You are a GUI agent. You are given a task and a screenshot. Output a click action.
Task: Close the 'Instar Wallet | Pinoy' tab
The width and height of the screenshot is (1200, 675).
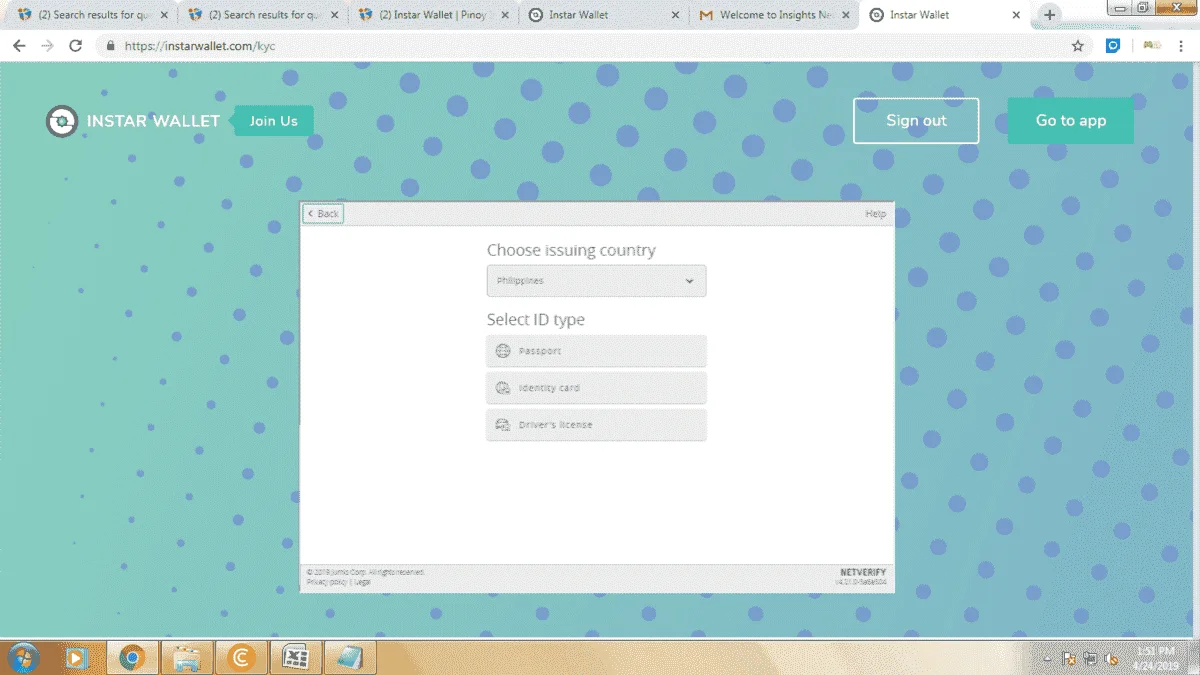pos(506,15)
